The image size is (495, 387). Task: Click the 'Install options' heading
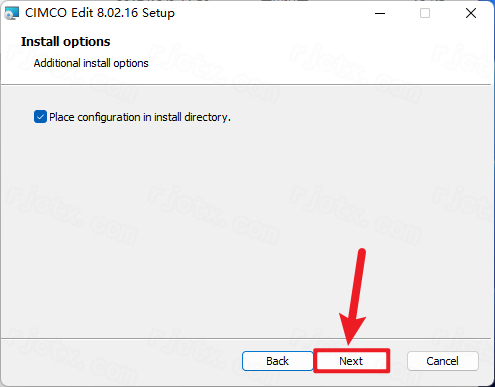click(x=65, y=42)
